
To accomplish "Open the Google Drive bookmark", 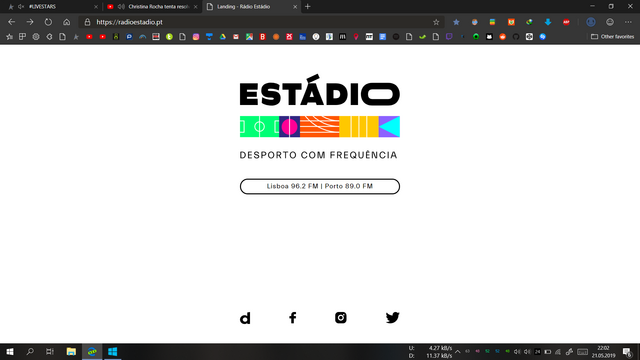I will (222, 37).
